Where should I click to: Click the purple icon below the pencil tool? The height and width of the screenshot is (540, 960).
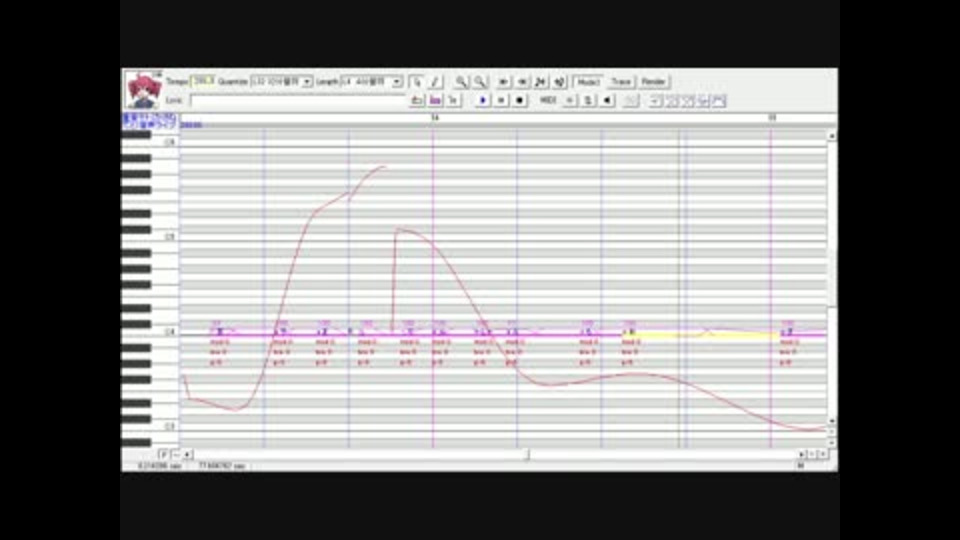coord(435,100)
